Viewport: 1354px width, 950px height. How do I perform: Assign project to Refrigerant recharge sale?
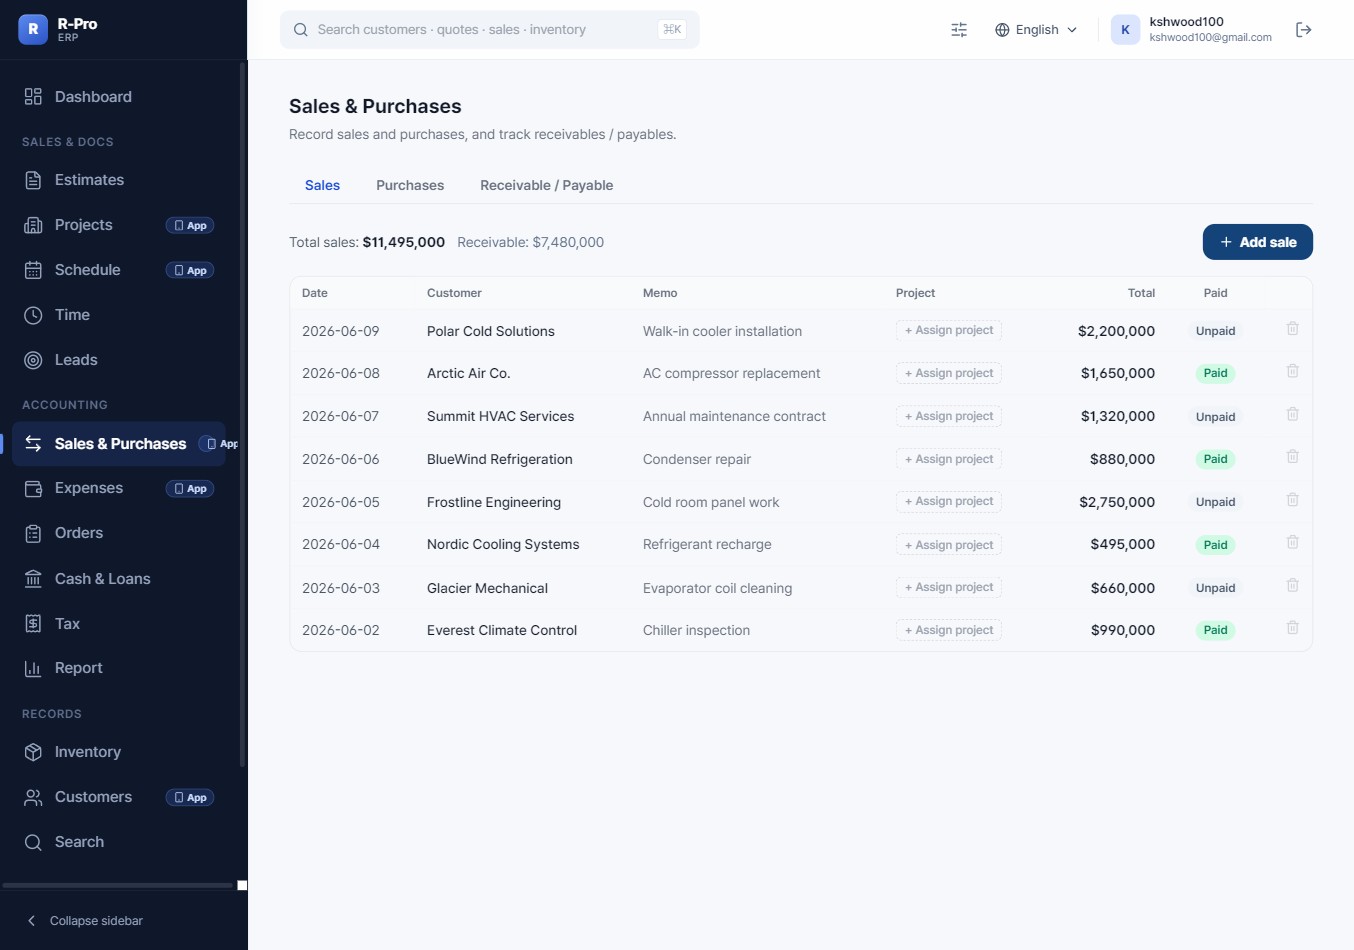coord(949,545)
